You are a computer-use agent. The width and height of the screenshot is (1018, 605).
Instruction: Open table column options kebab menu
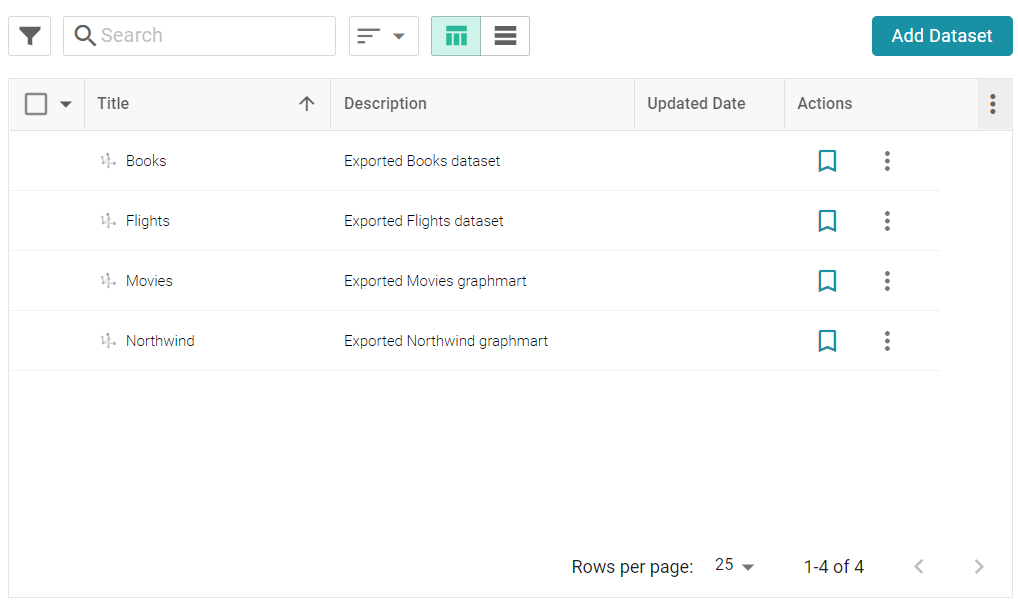(992, 104)
